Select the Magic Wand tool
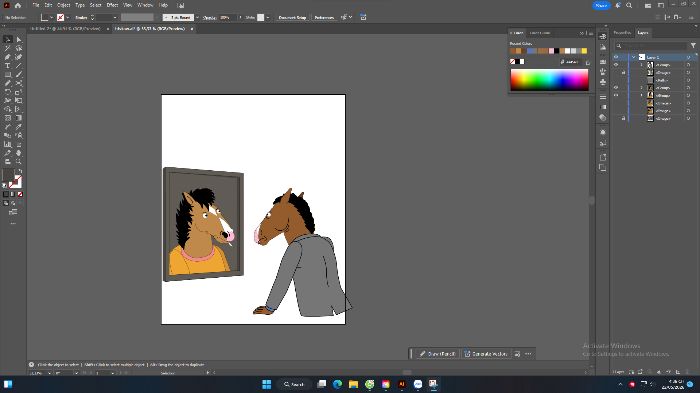Viewport: 700px width, 393px height. click(8, 48)
